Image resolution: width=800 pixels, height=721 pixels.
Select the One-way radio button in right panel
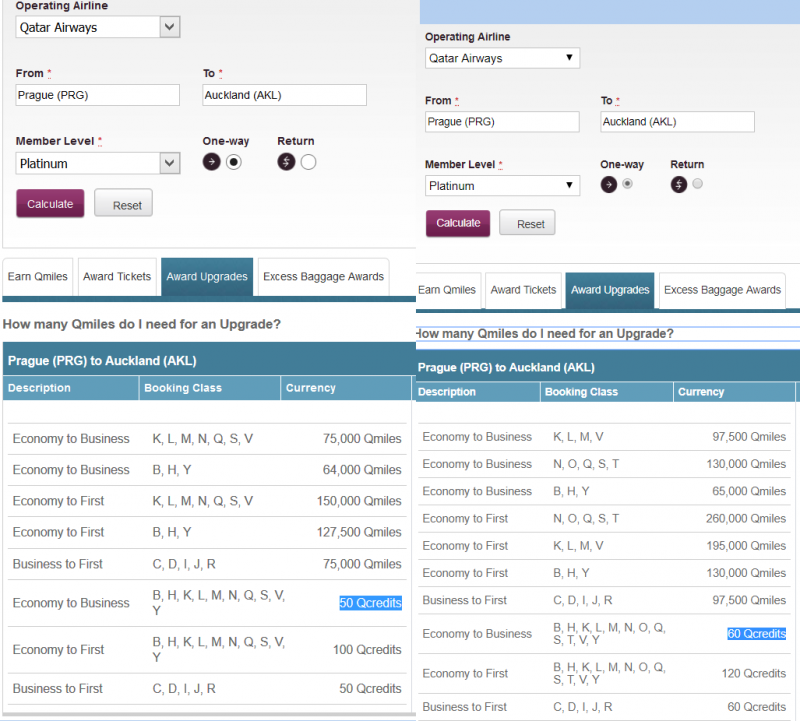click(628, 183)
